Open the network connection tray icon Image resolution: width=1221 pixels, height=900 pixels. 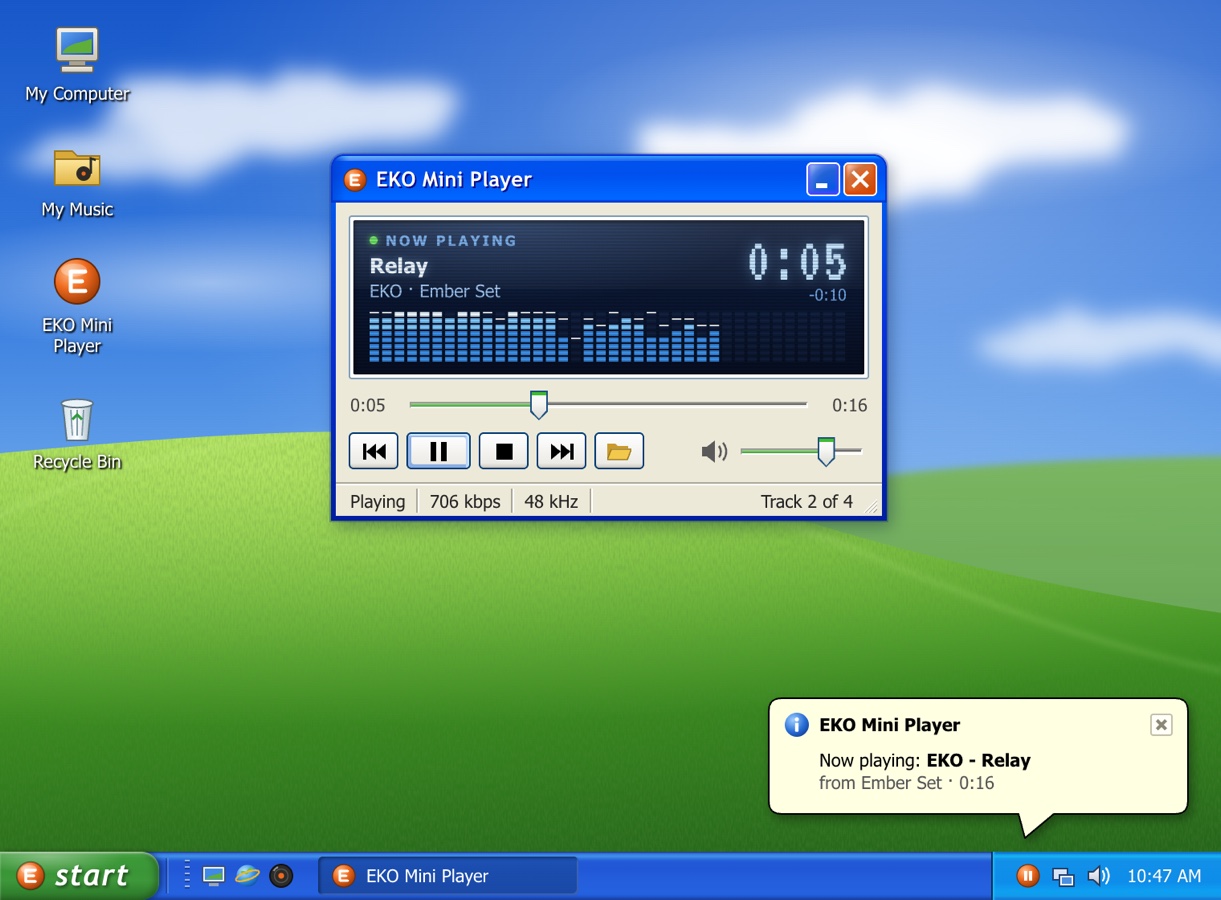pos(1063,877)
